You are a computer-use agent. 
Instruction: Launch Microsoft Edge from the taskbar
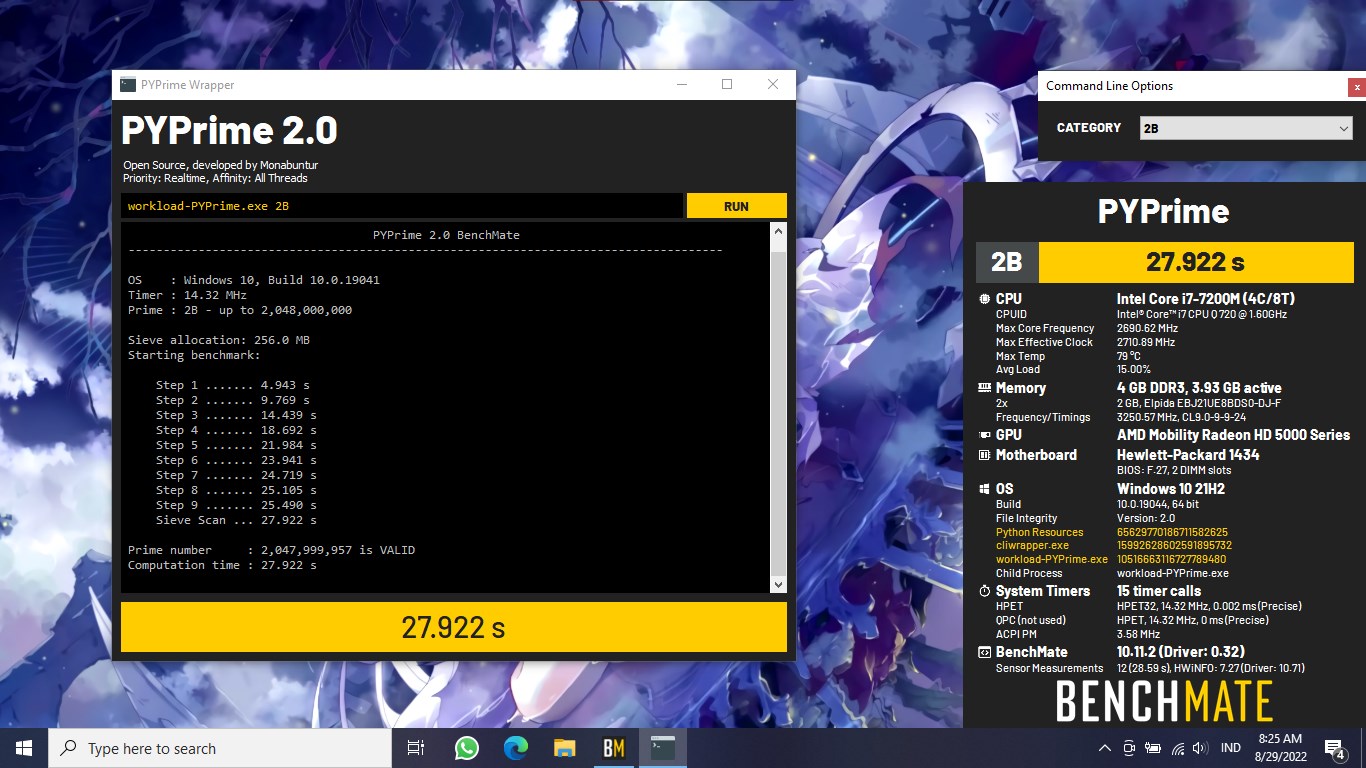coord(516,748)
